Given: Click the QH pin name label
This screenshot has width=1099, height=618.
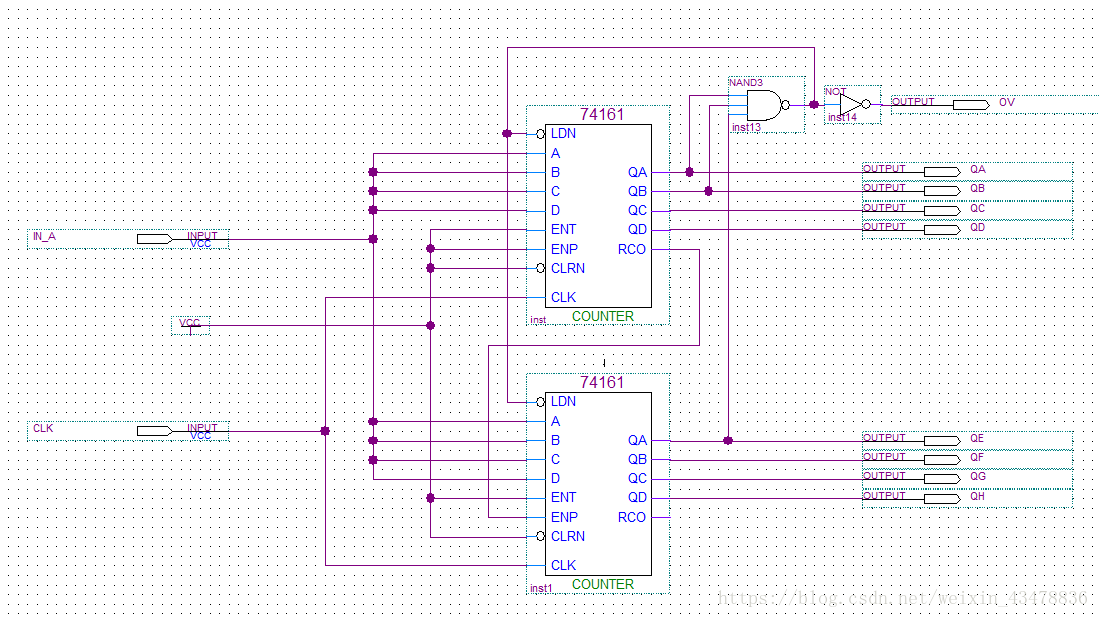Looking at the screenshot, I should click(977, 496).
